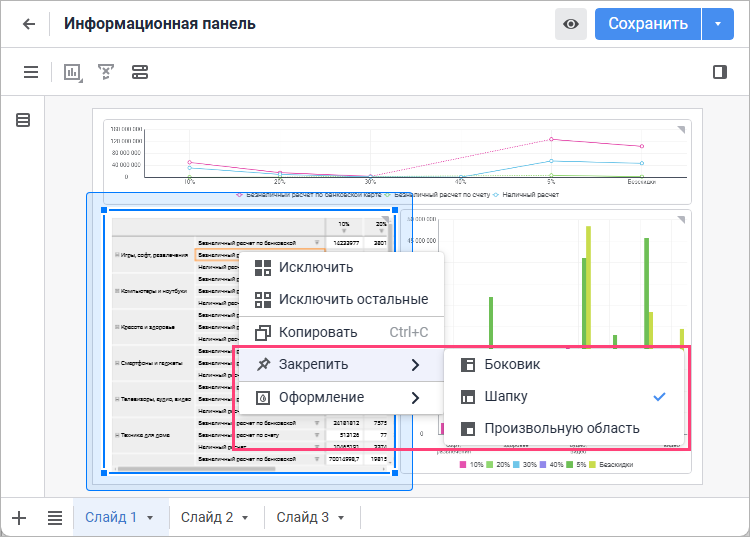Click the clear filter toolbar icon

click(x=106, y=72)
